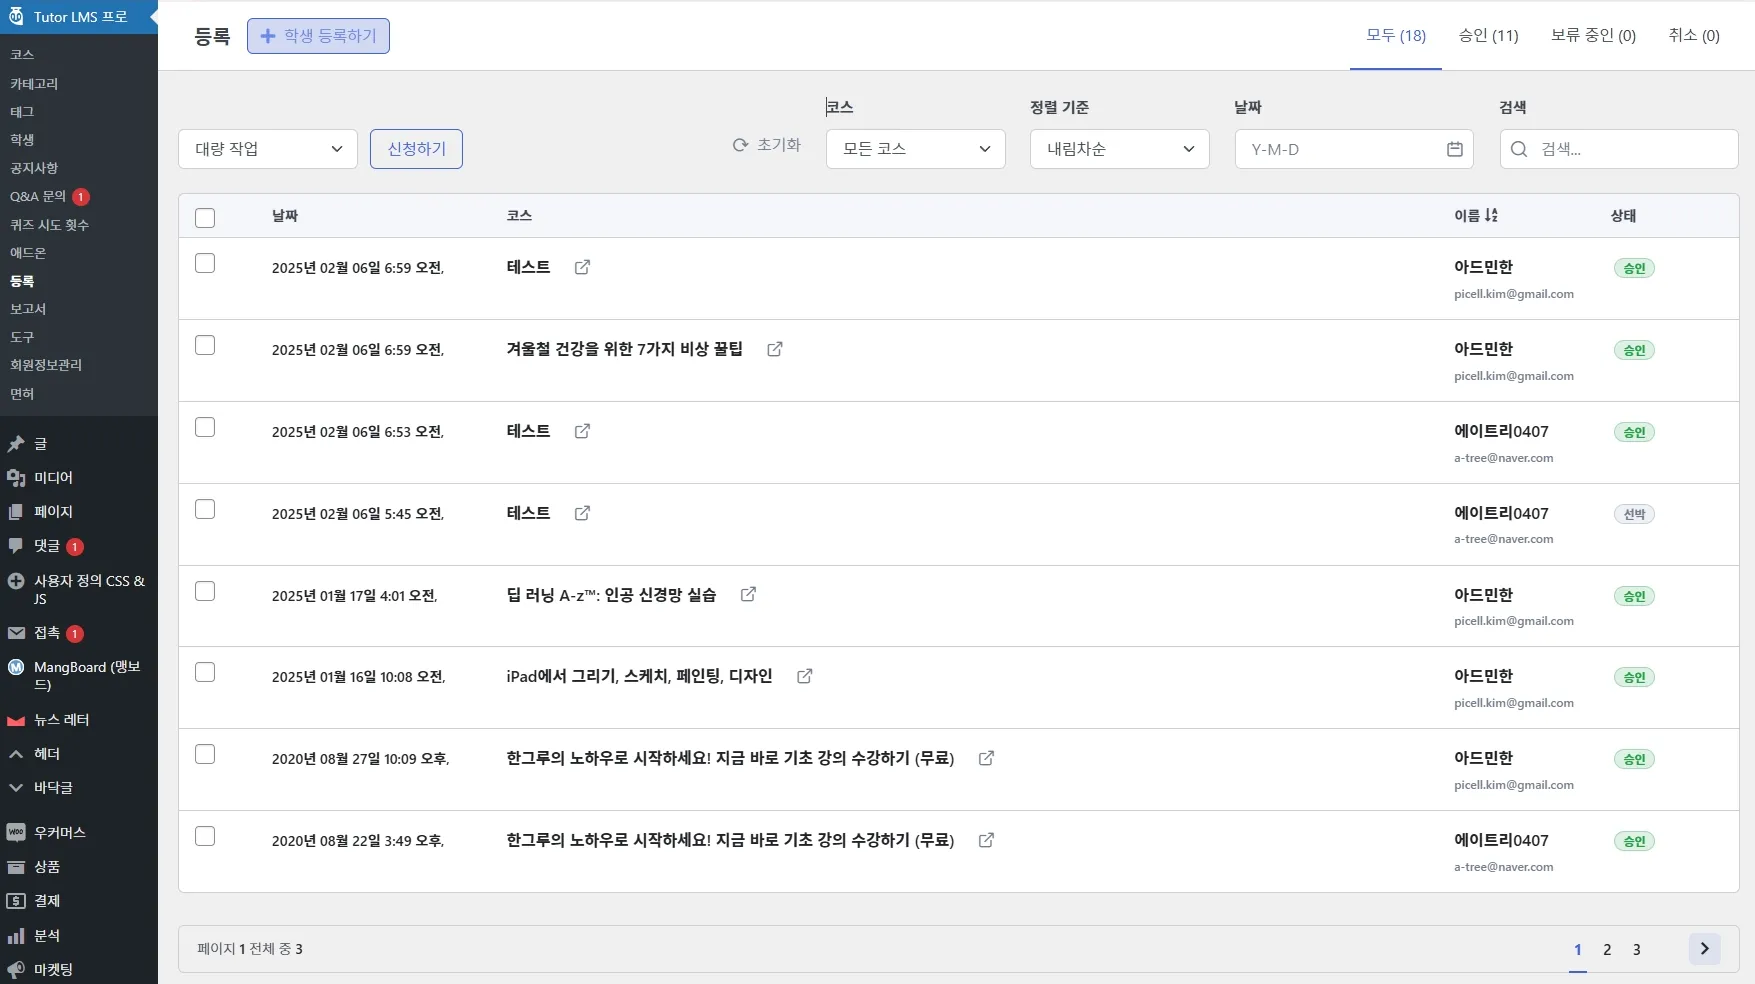Check the checkbox for the 딥 러닝 A-z row
Image resolution: width=1755 pixels, height=984 pixels.
(x=205, y=590)
